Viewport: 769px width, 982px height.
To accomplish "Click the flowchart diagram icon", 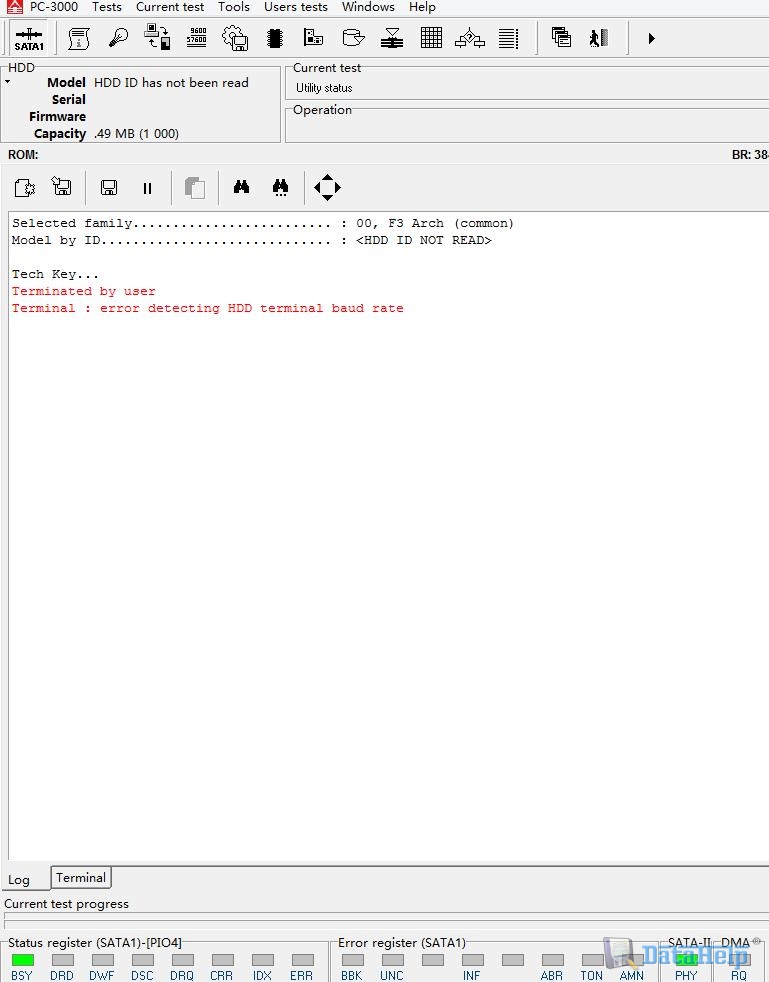I will pyautogui.click(x=470, y=39).
